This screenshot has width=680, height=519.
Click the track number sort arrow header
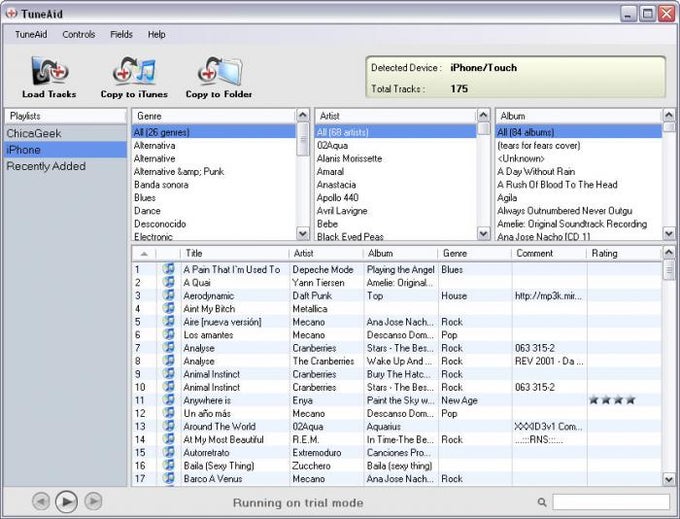(x=144, y=253)
